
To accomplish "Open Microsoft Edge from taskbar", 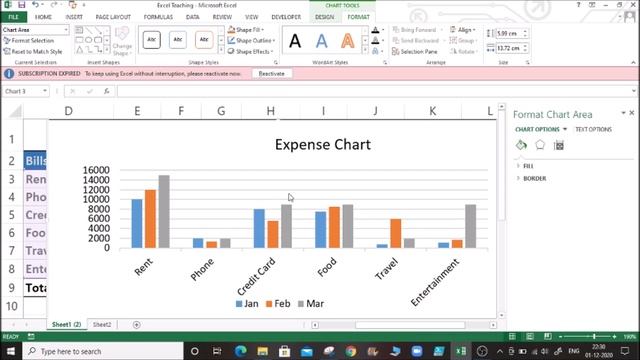I will click(240, 351).
